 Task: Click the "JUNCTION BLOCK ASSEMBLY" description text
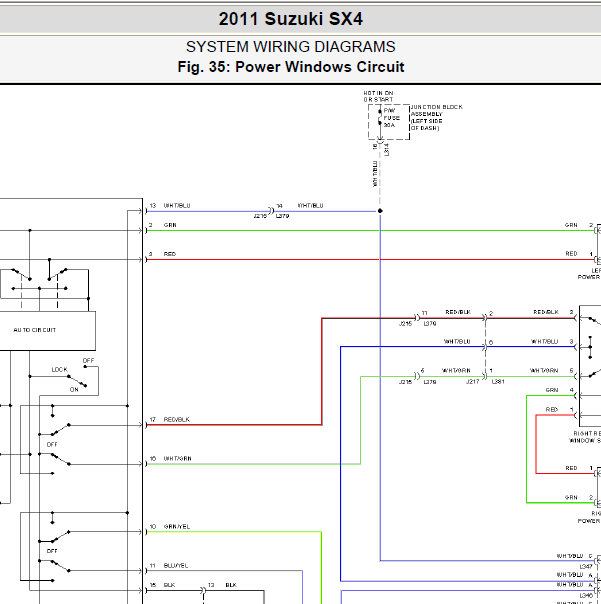coord(437,117)
